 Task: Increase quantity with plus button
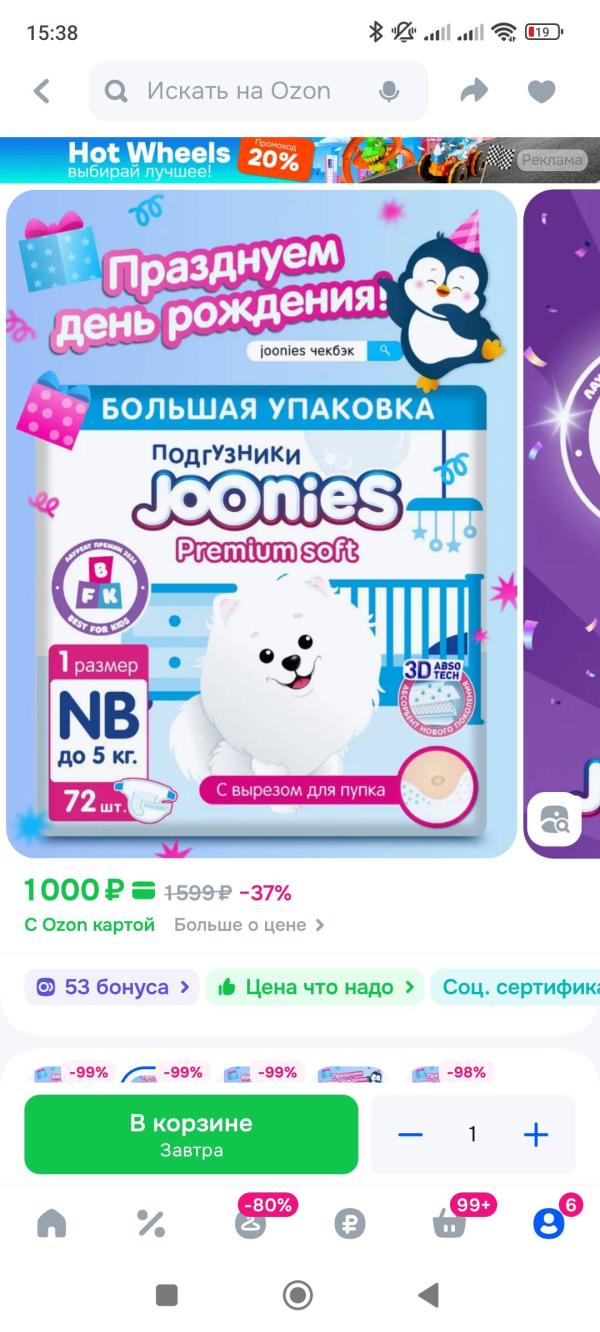click(536, 1134)
